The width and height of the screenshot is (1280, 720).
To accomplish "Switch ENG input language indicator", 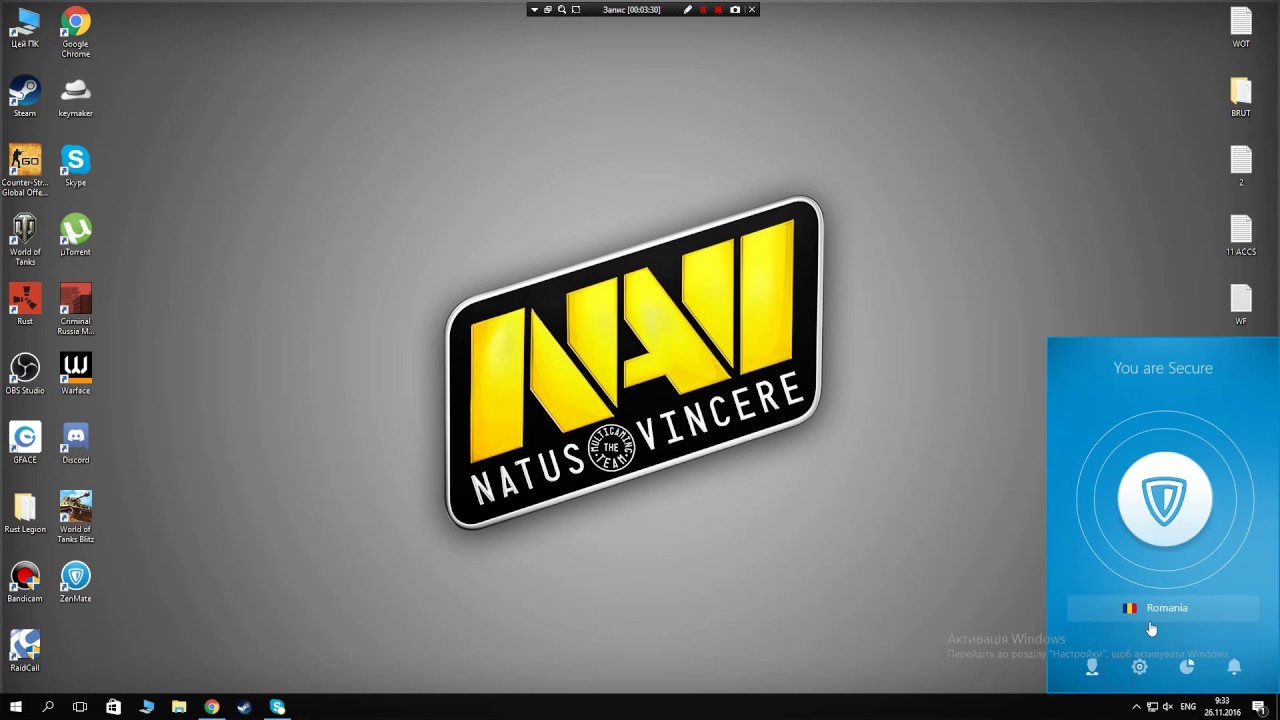I will click(x=1188, y=707).
